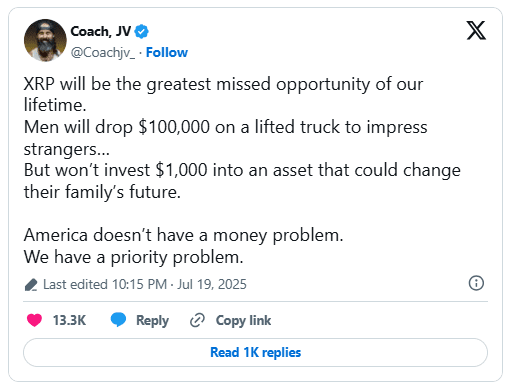
Task: Click the Copy link text
Action: point(243,321)
